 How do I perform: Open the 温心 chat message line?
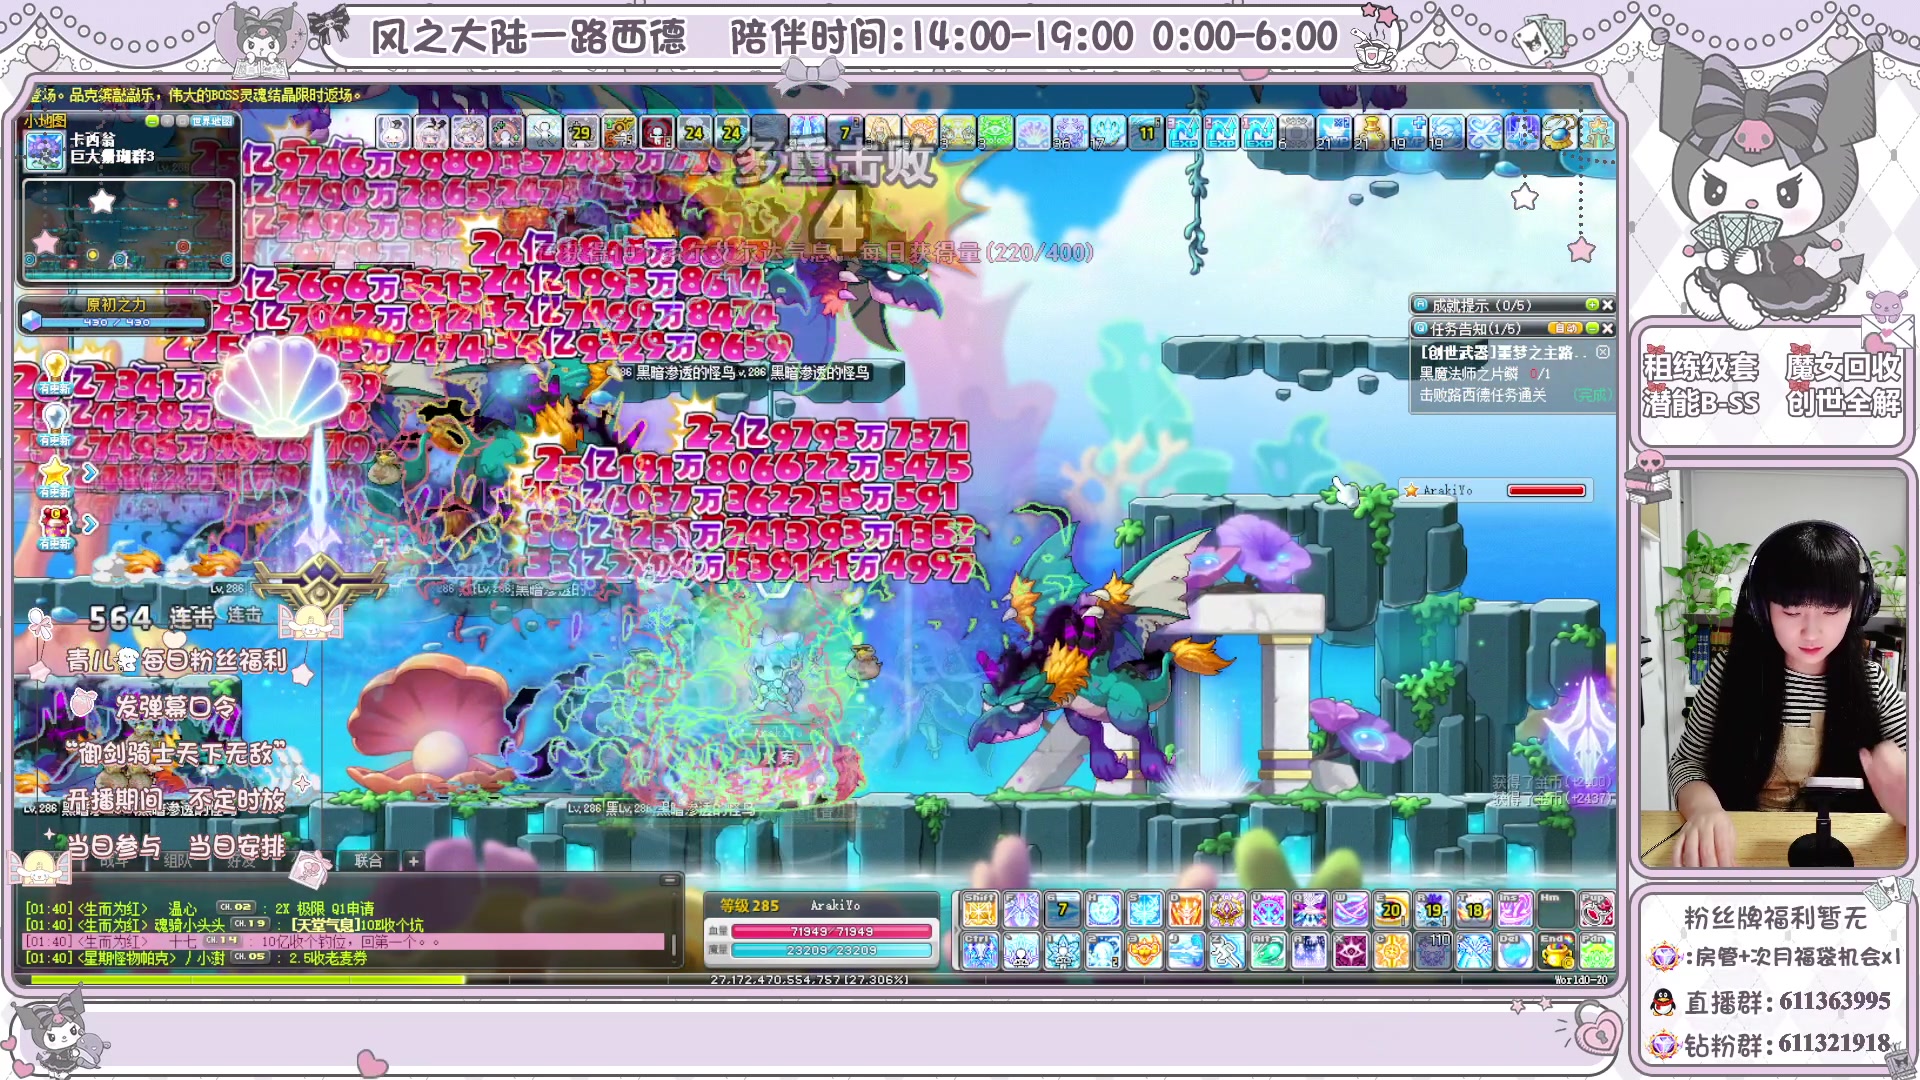point(200,908)
